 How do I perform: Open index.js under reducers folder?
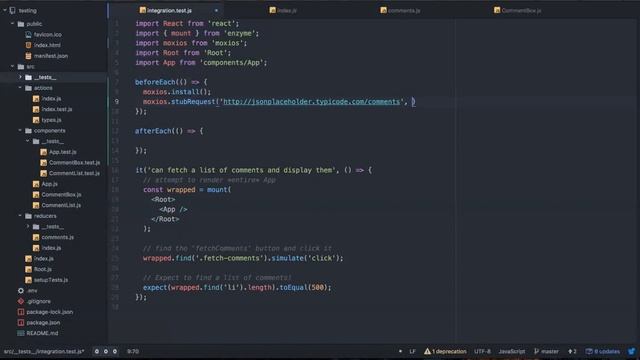pos(51,248)
